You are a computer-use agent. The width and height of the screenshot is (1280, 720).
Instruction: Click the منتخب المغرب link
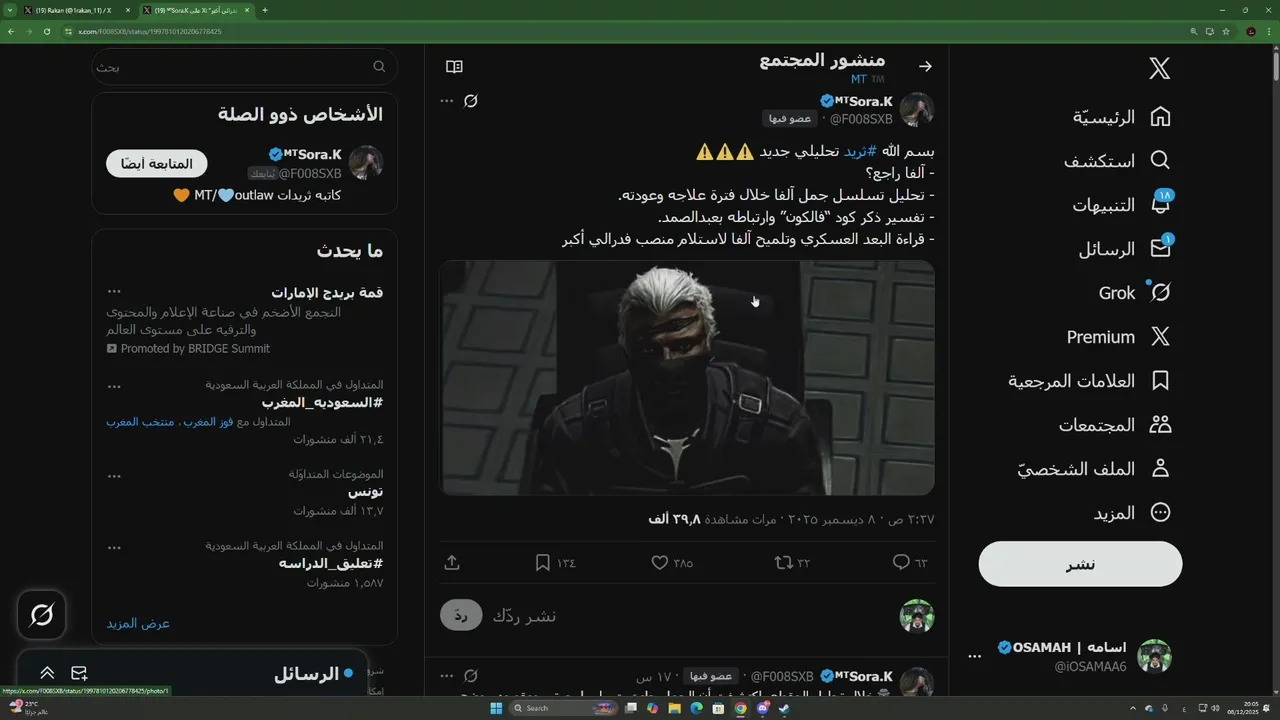point(140,422)
